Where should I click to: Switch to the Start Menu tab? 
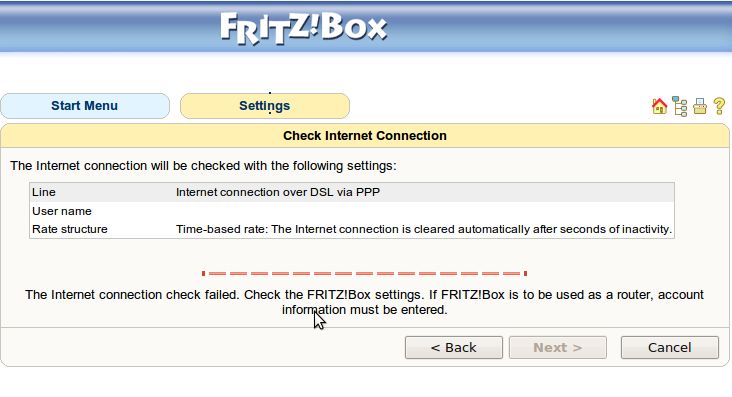pos(85,106)
